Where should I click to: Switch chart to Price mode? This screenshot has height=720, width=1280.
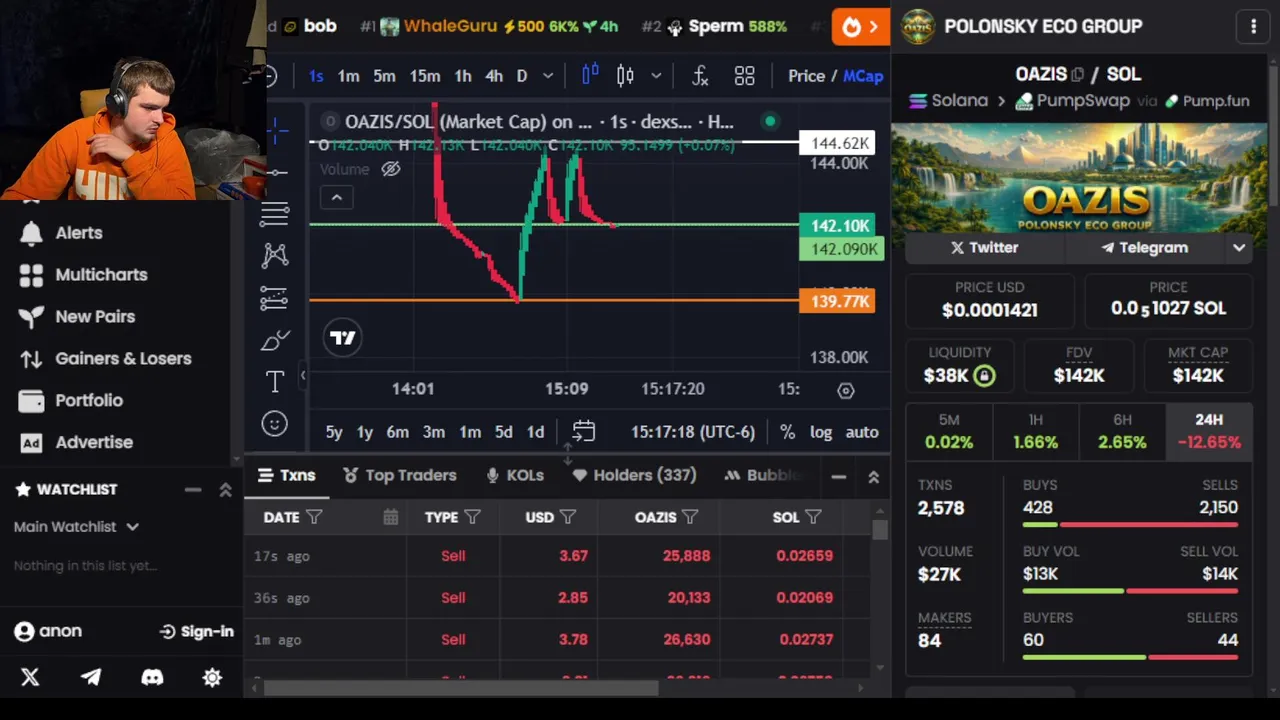(806, 76)
